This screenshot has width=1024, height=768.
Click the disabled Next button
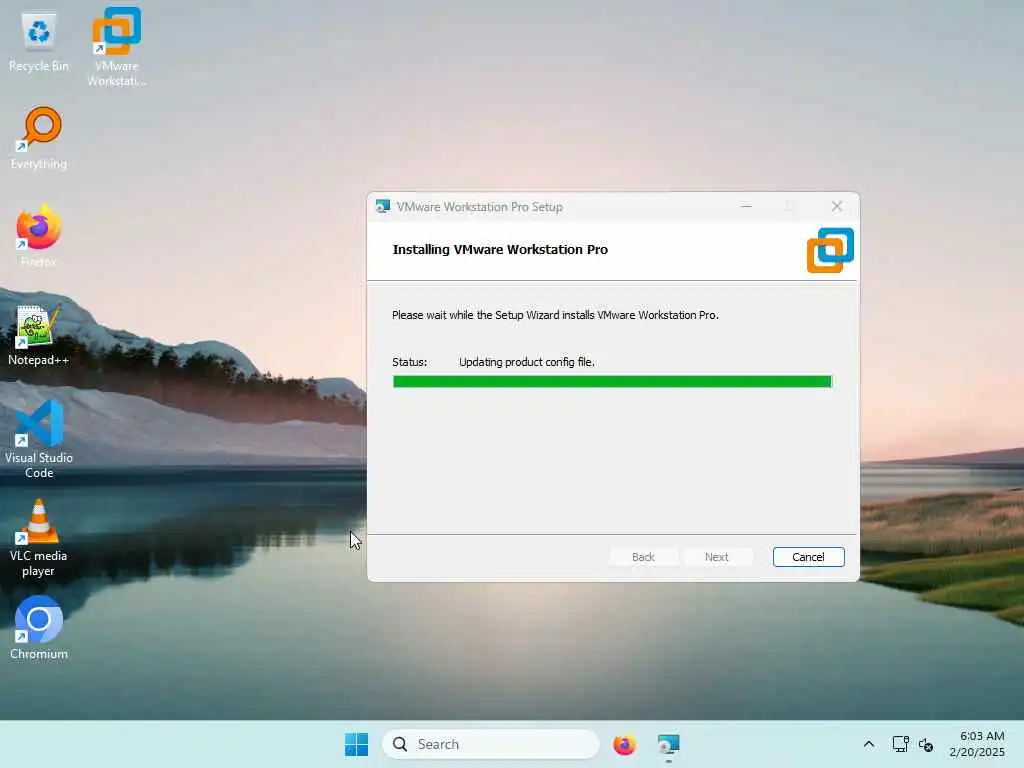(x=716, y=557)
